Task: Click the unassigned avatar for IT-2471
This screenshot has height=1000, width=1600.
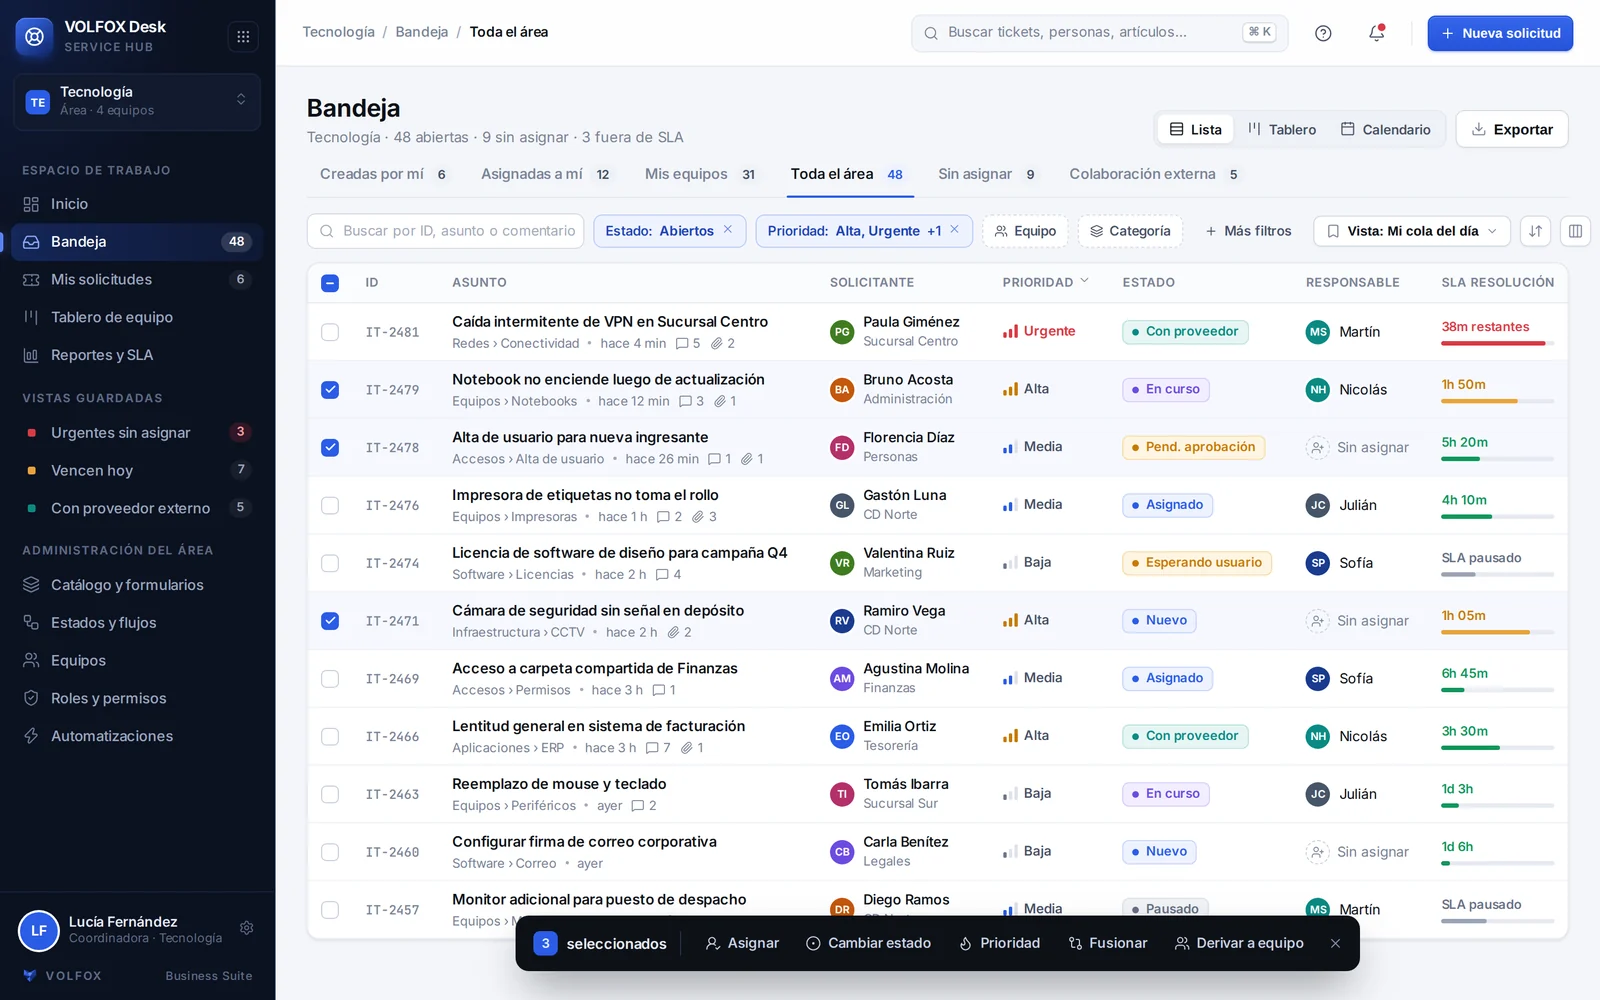Action: coord(1317,621)
